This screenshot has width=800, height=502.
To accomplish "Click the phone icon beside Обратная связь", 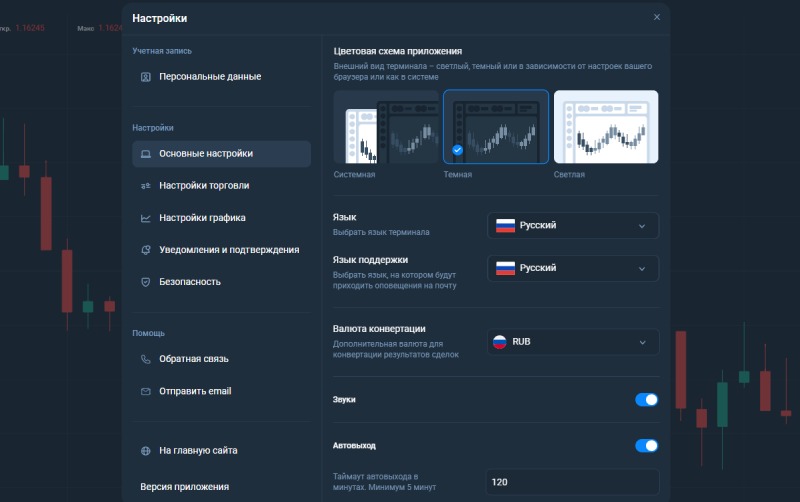I will (x=145, y=359).
